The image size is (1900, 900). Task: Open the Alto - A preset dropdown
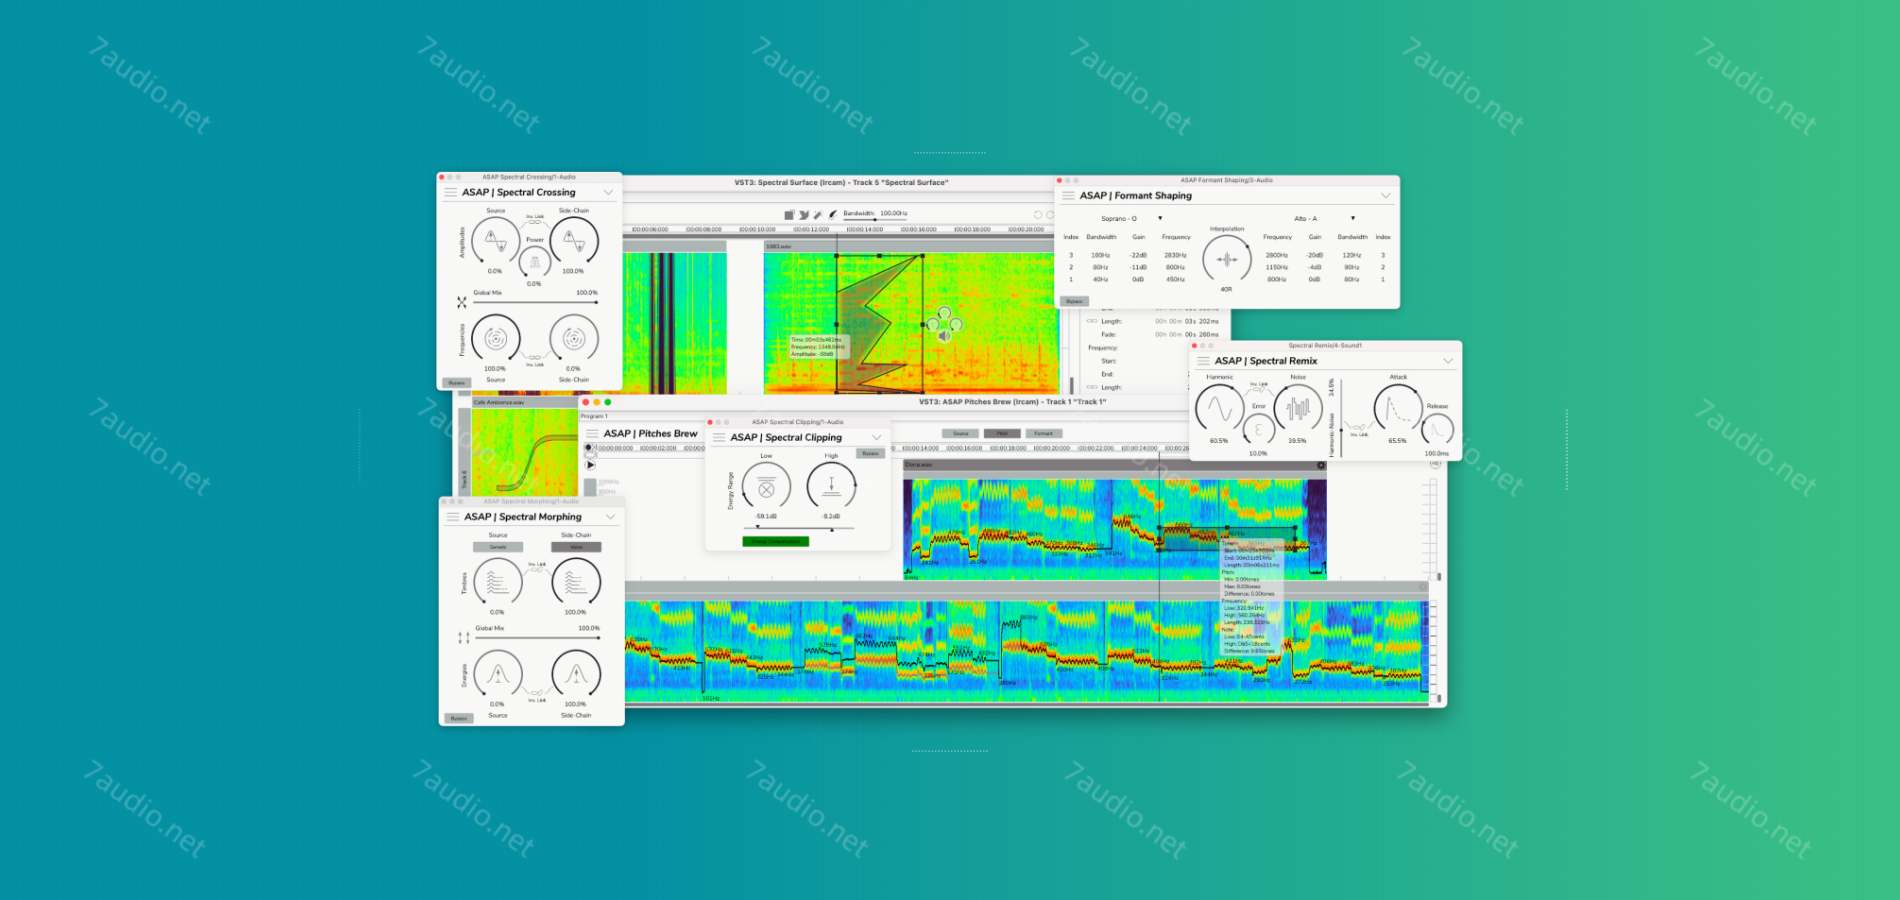tap(1323, 218)
